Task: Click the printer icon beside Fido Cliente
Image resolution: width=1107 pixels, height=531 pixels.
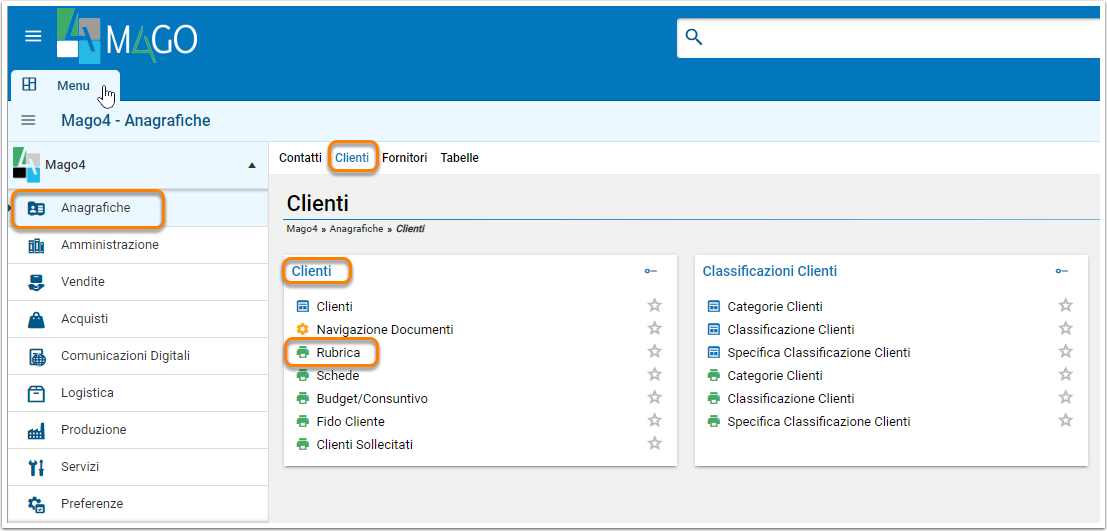Action: click(303, 422)
